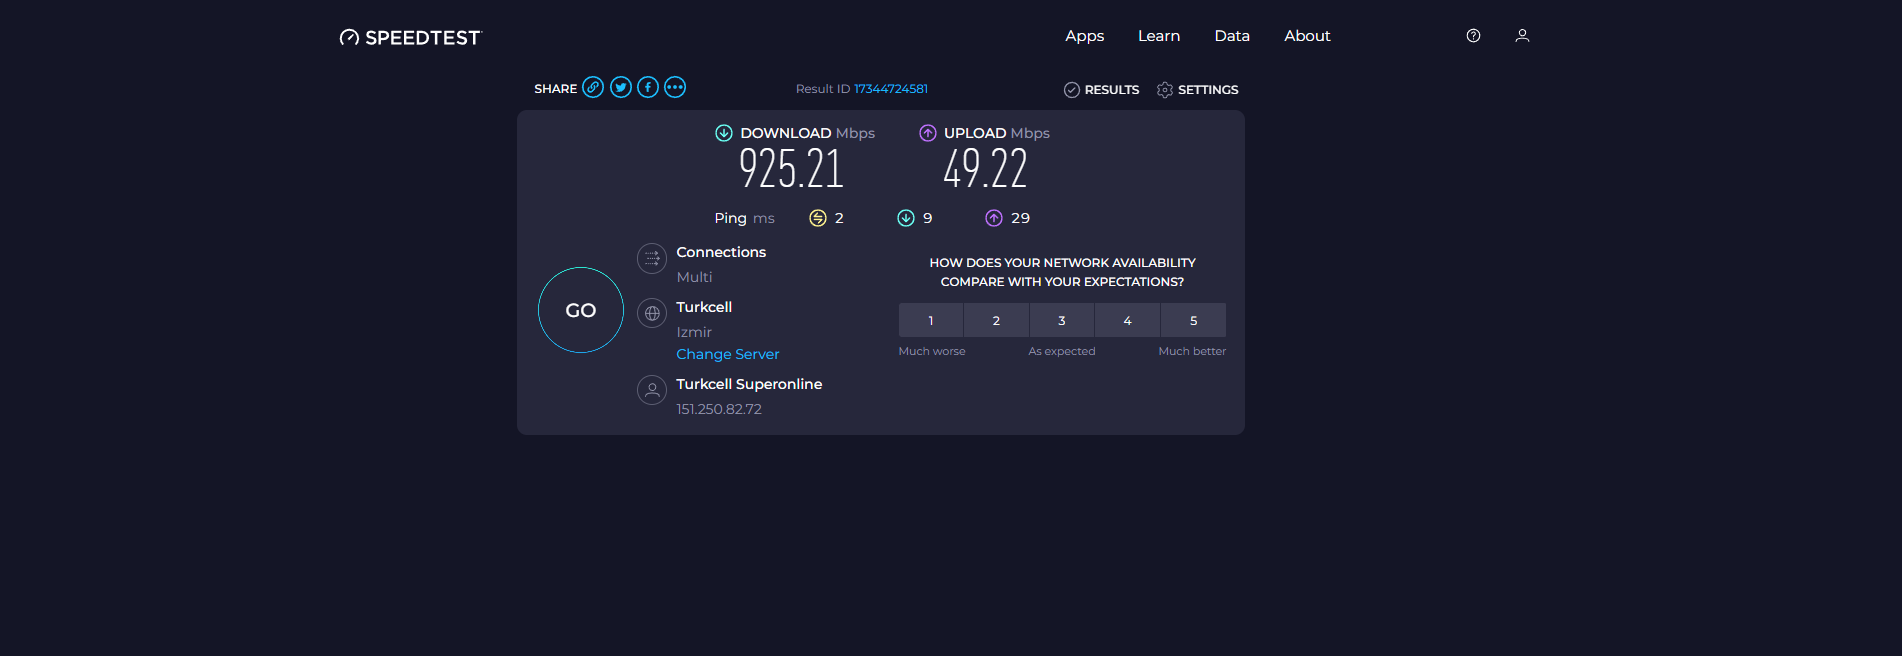Click the upload value 49.22

point(985,168)
